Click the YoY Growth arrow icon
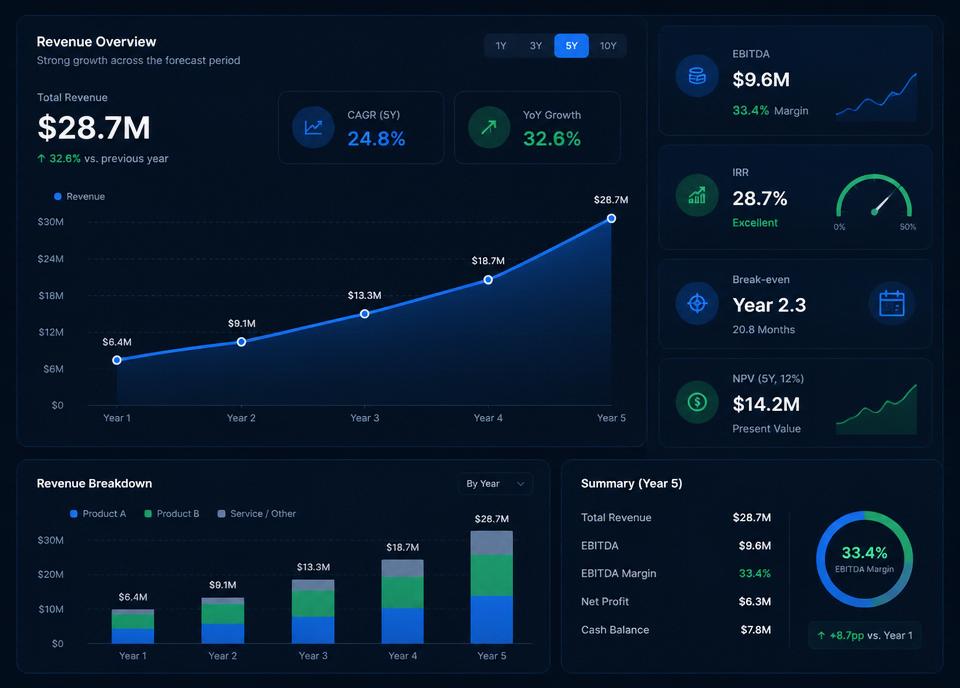Screen dimensions: 960x688 tap(489, 127)
